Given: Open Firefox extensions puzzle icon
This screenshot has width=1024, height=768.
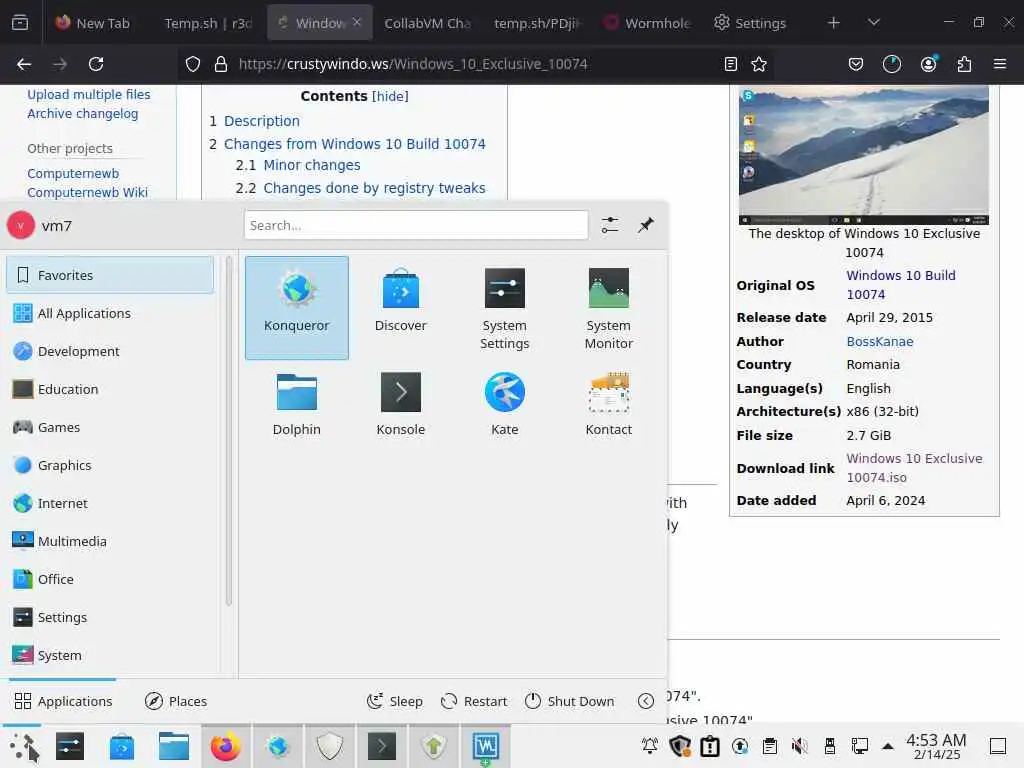Looking at the screenshot, I should click(964, 64).
